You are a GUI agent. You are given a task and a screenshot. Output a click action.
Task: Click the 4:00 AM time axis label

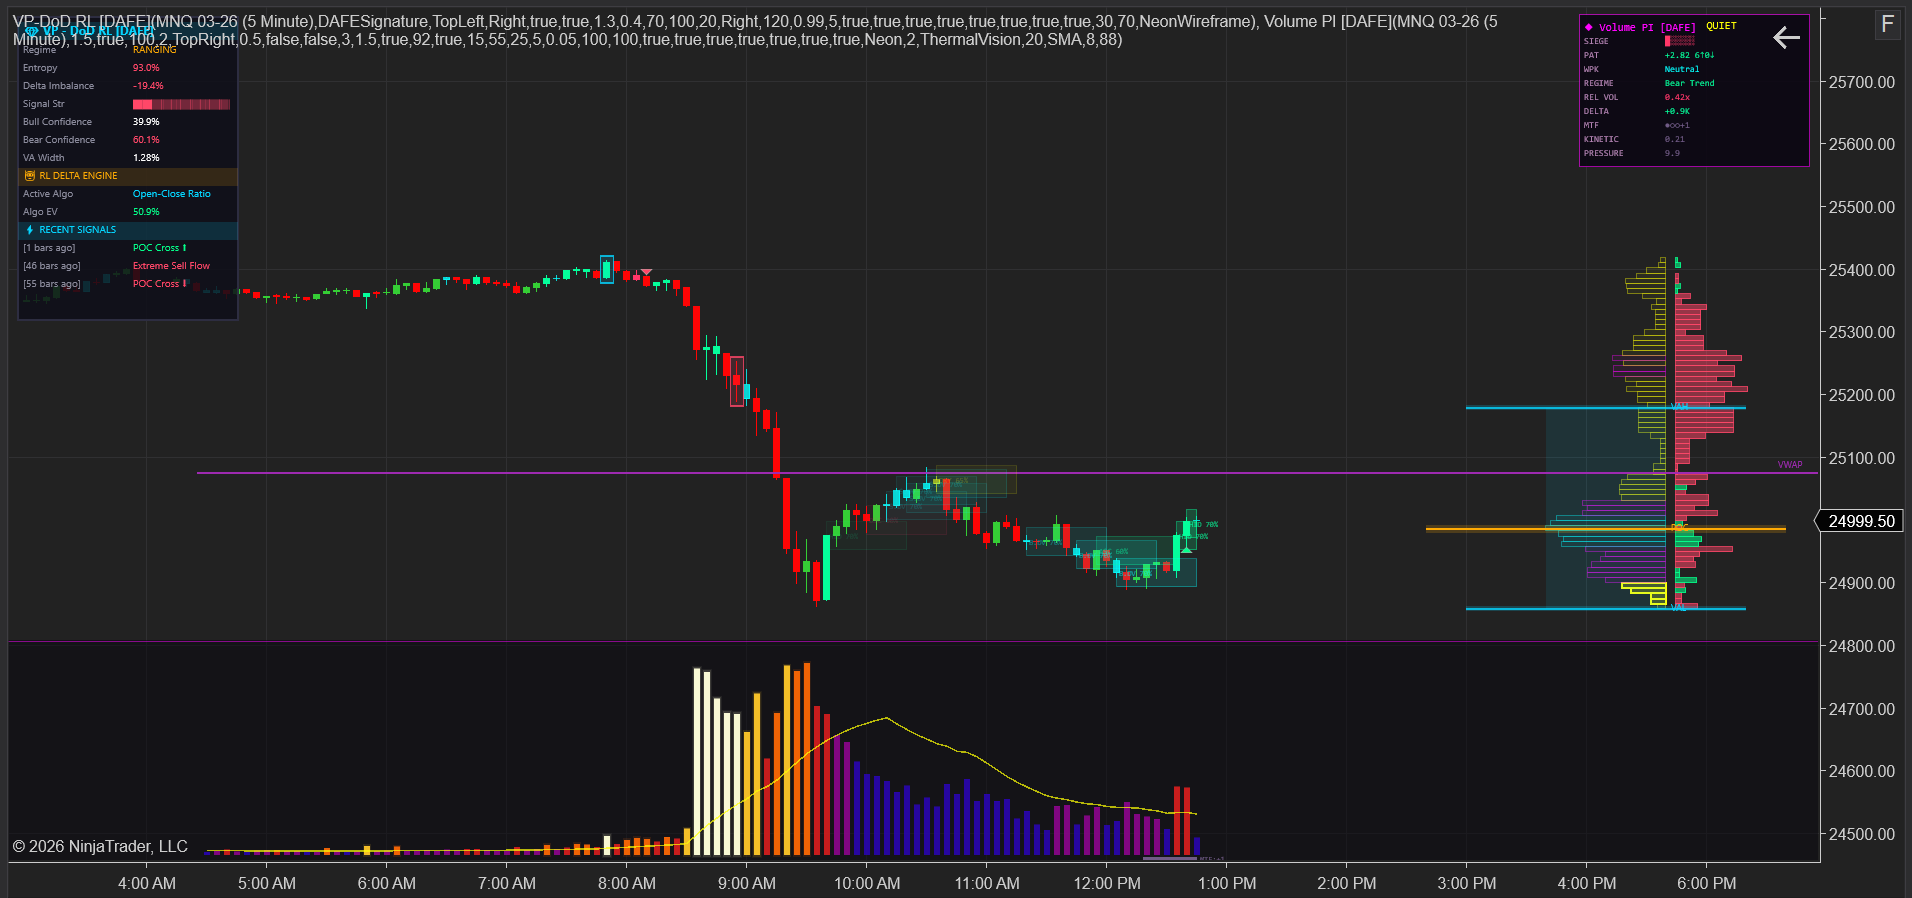[147, 884]
